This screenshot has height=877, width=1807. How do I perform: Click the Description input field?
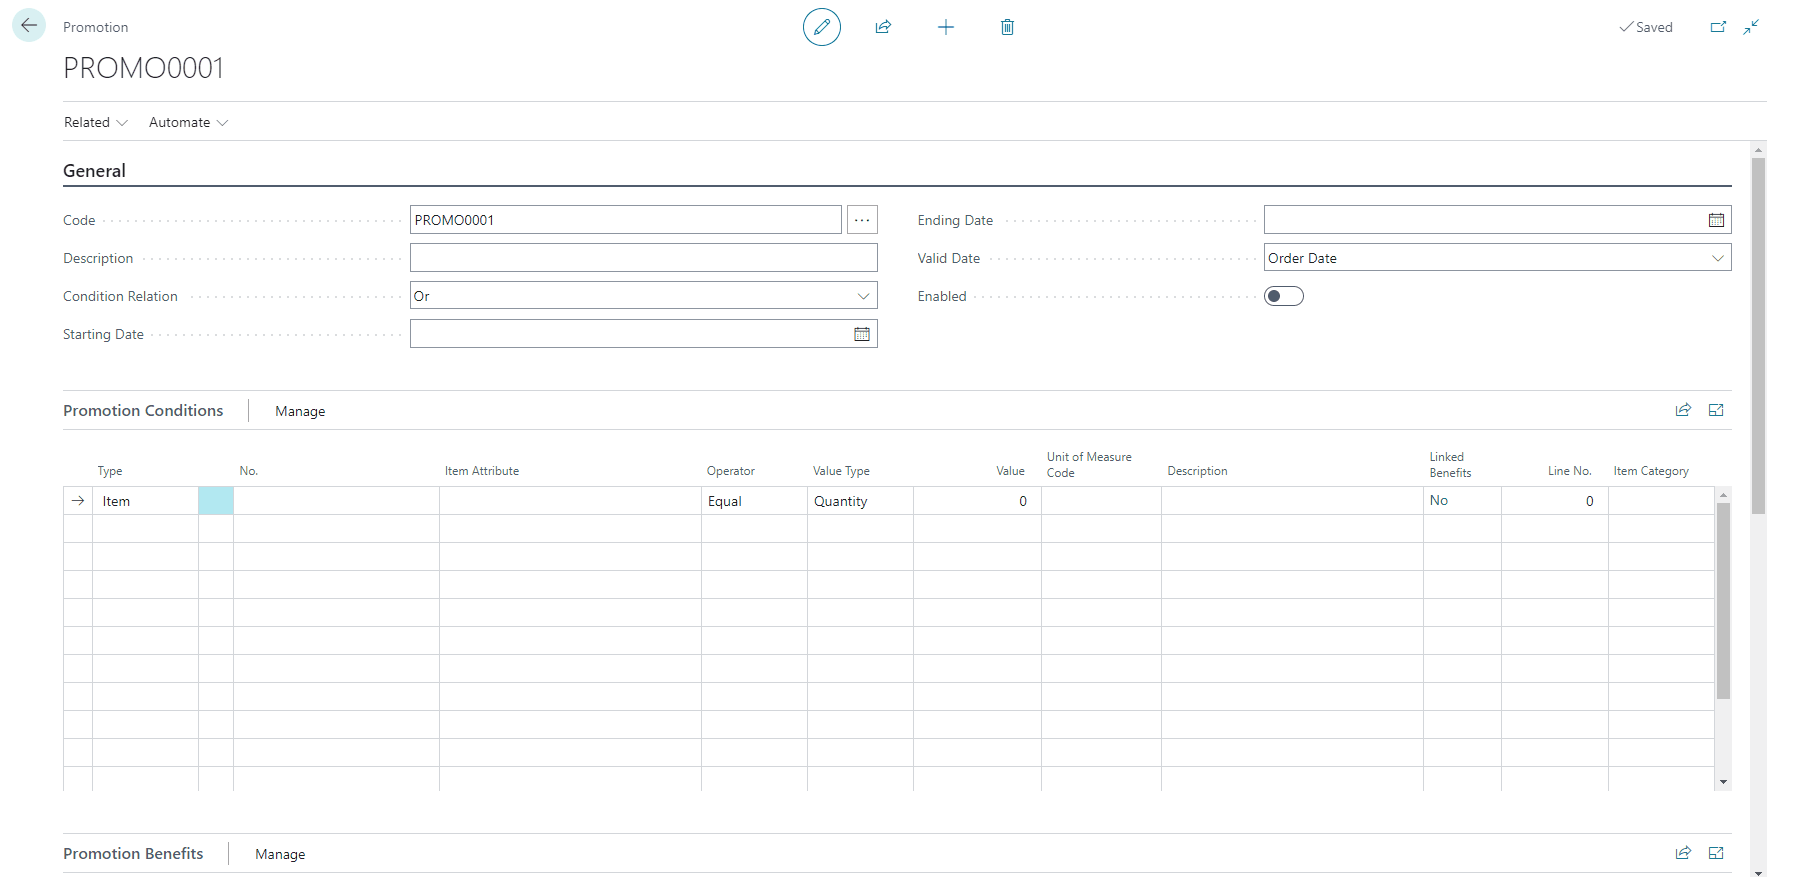click(x=643, y=258)
